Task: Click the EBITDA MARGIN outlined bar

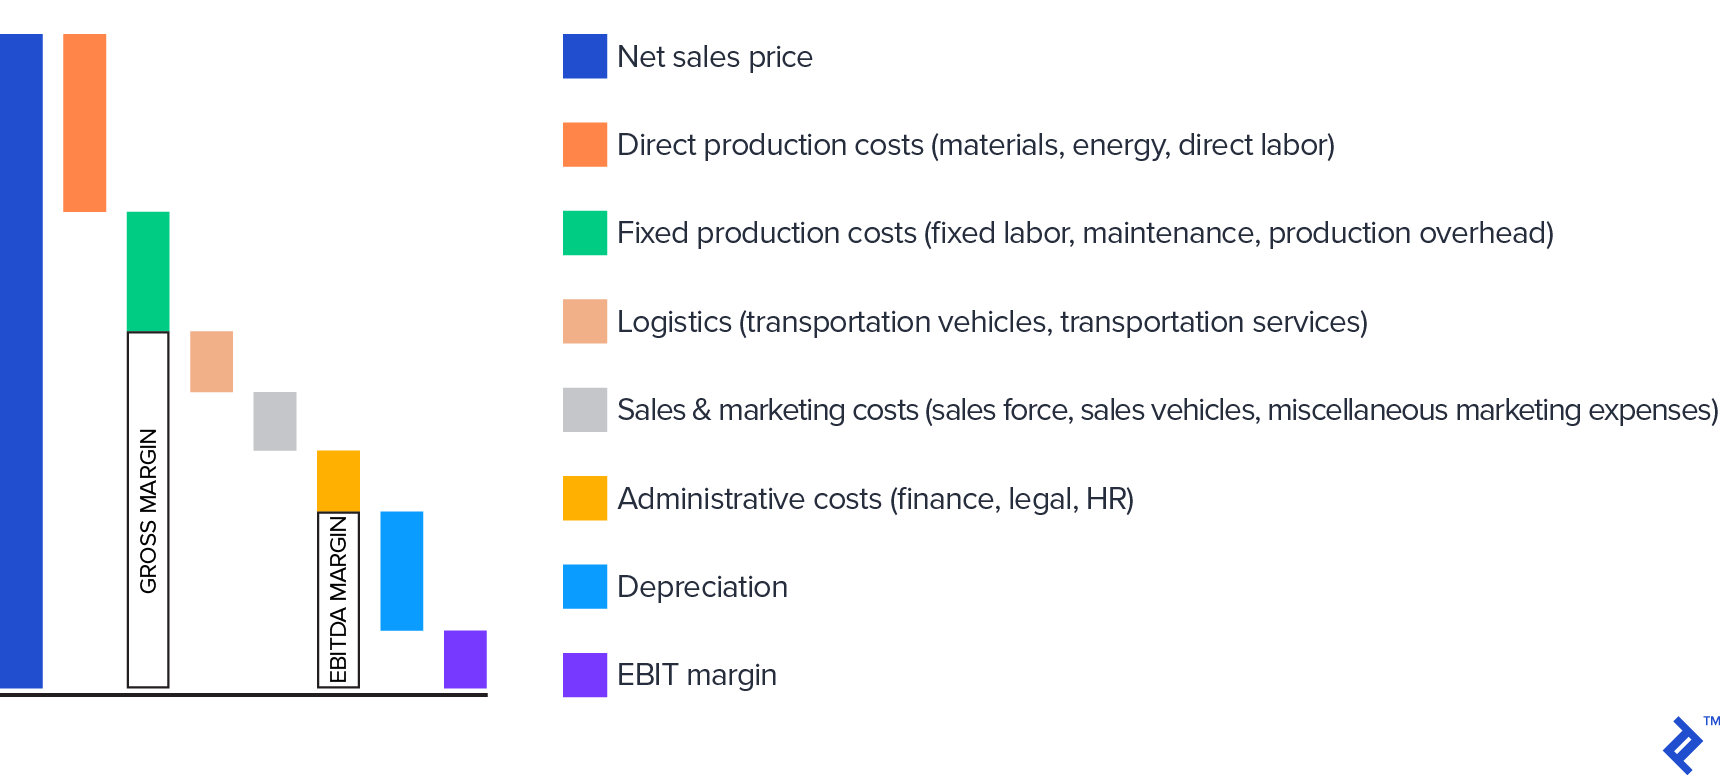Action: tap(338, 598)
